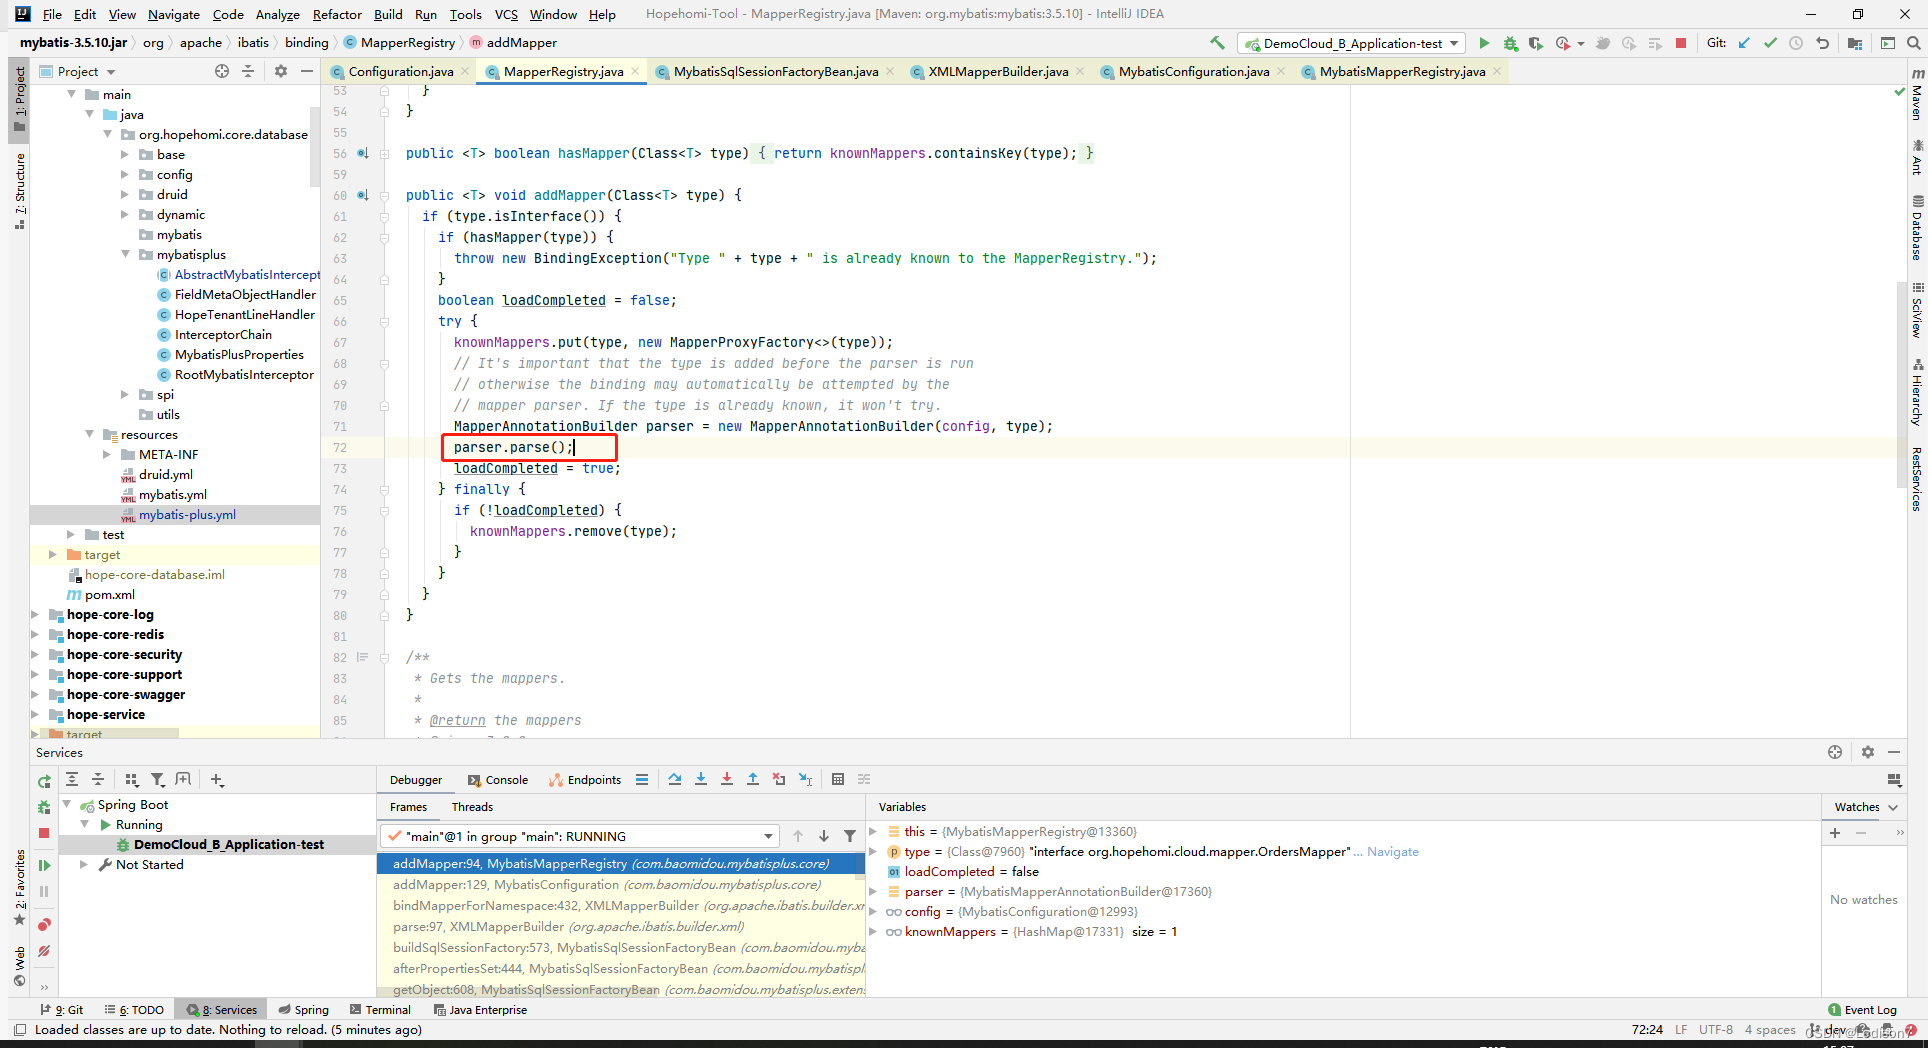This screenshot has width=1928, height=1048.
Task: Switch to Configuration.java editor tab
Action: (x=400, y=71)
